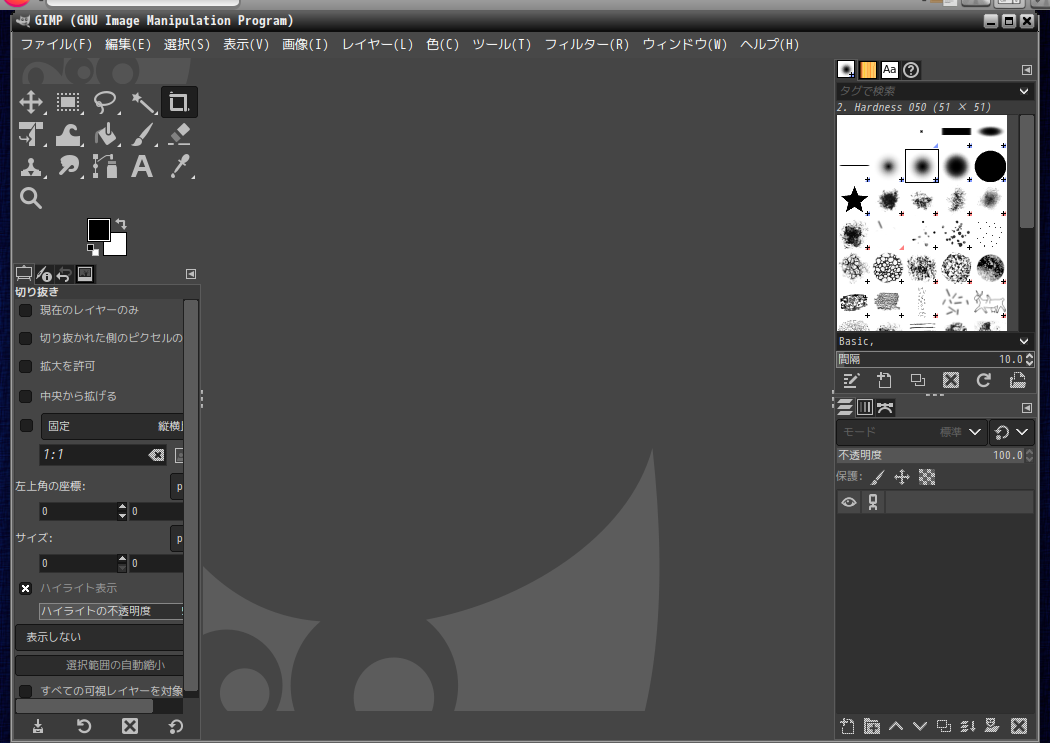The image size is (1050, 743).
Task: Toggle lock position and size for layer
Action: click(902, 477)
